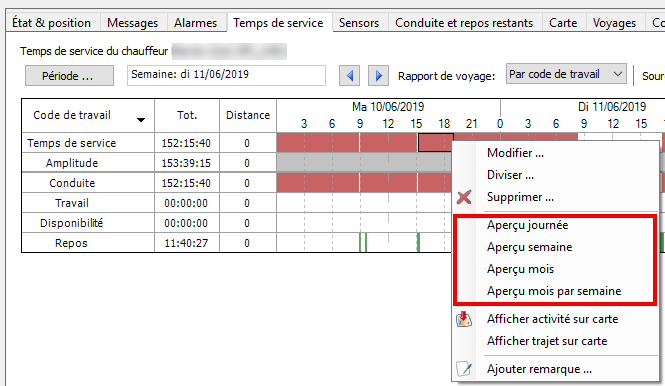This screenshot has height=386, width=665.
Task: Choose Modifier from the context menu
Action: pyautogui.click(x=515, y=153)
